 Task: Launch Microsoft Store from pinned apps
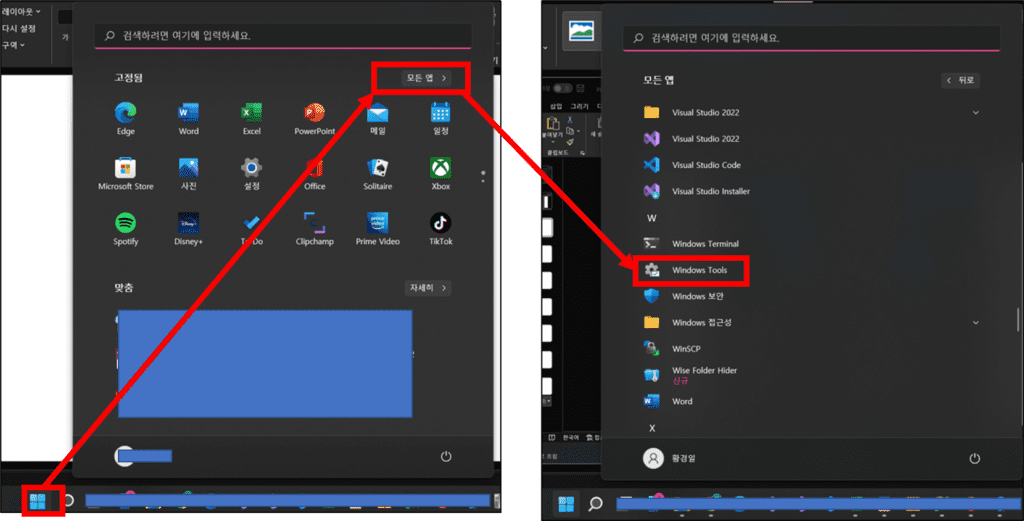click(125, 174)
